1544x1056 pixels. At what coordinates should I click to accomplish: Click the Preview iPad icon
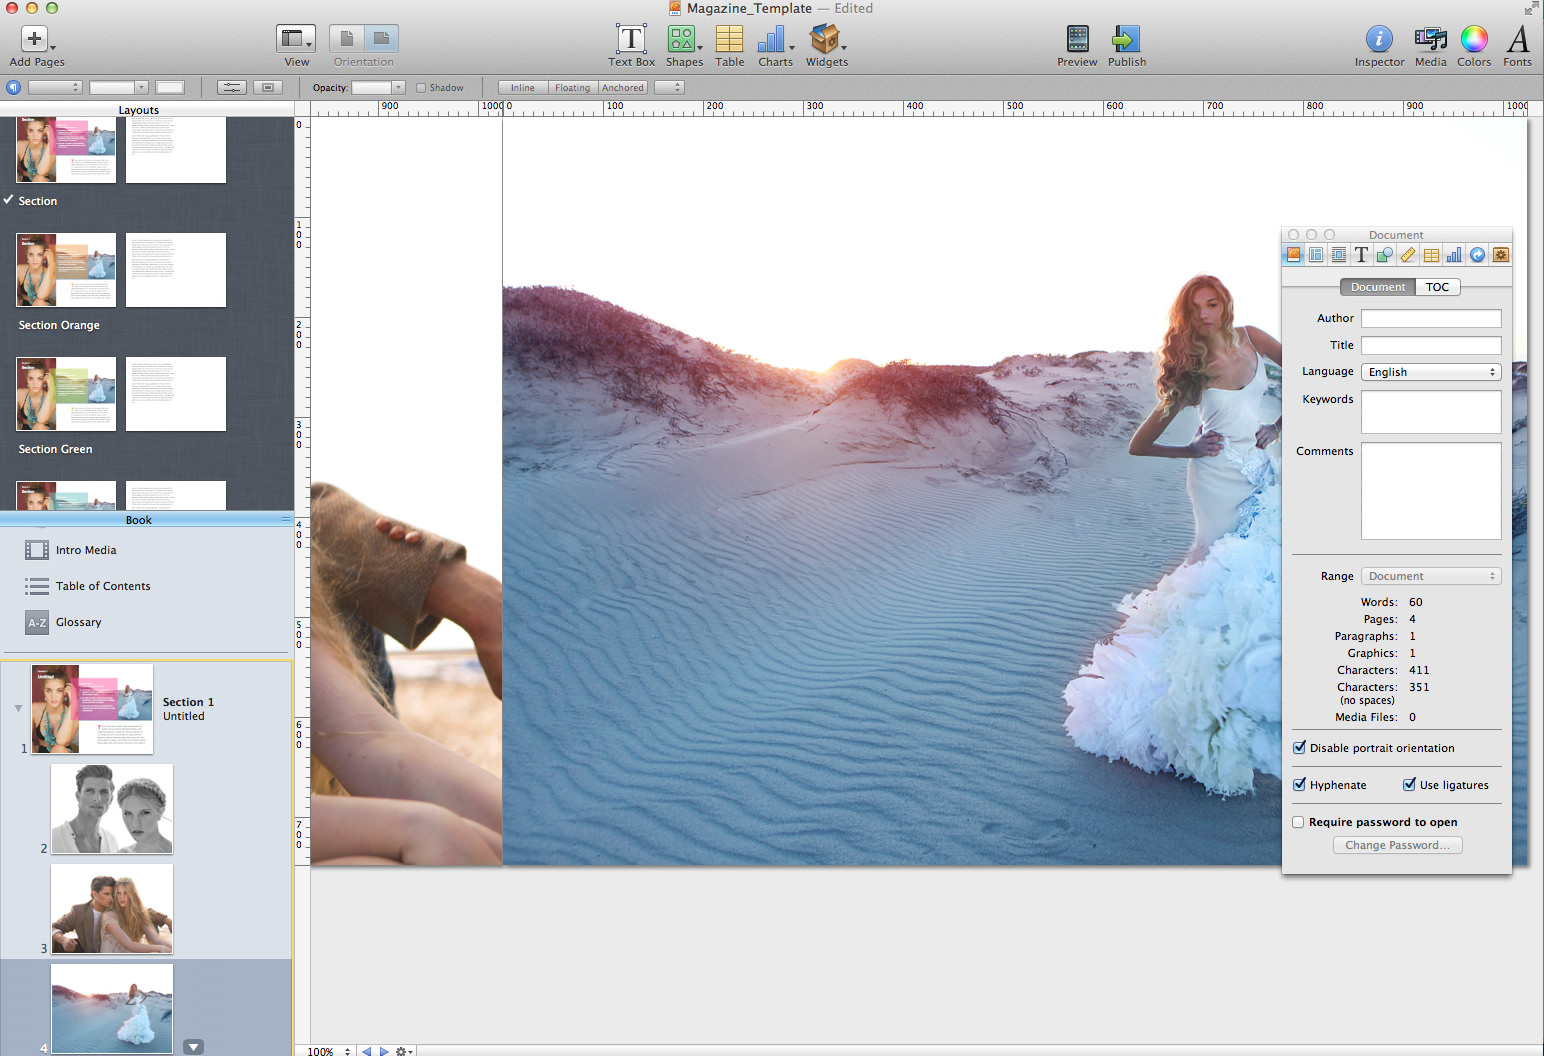tap(1077, 39)
